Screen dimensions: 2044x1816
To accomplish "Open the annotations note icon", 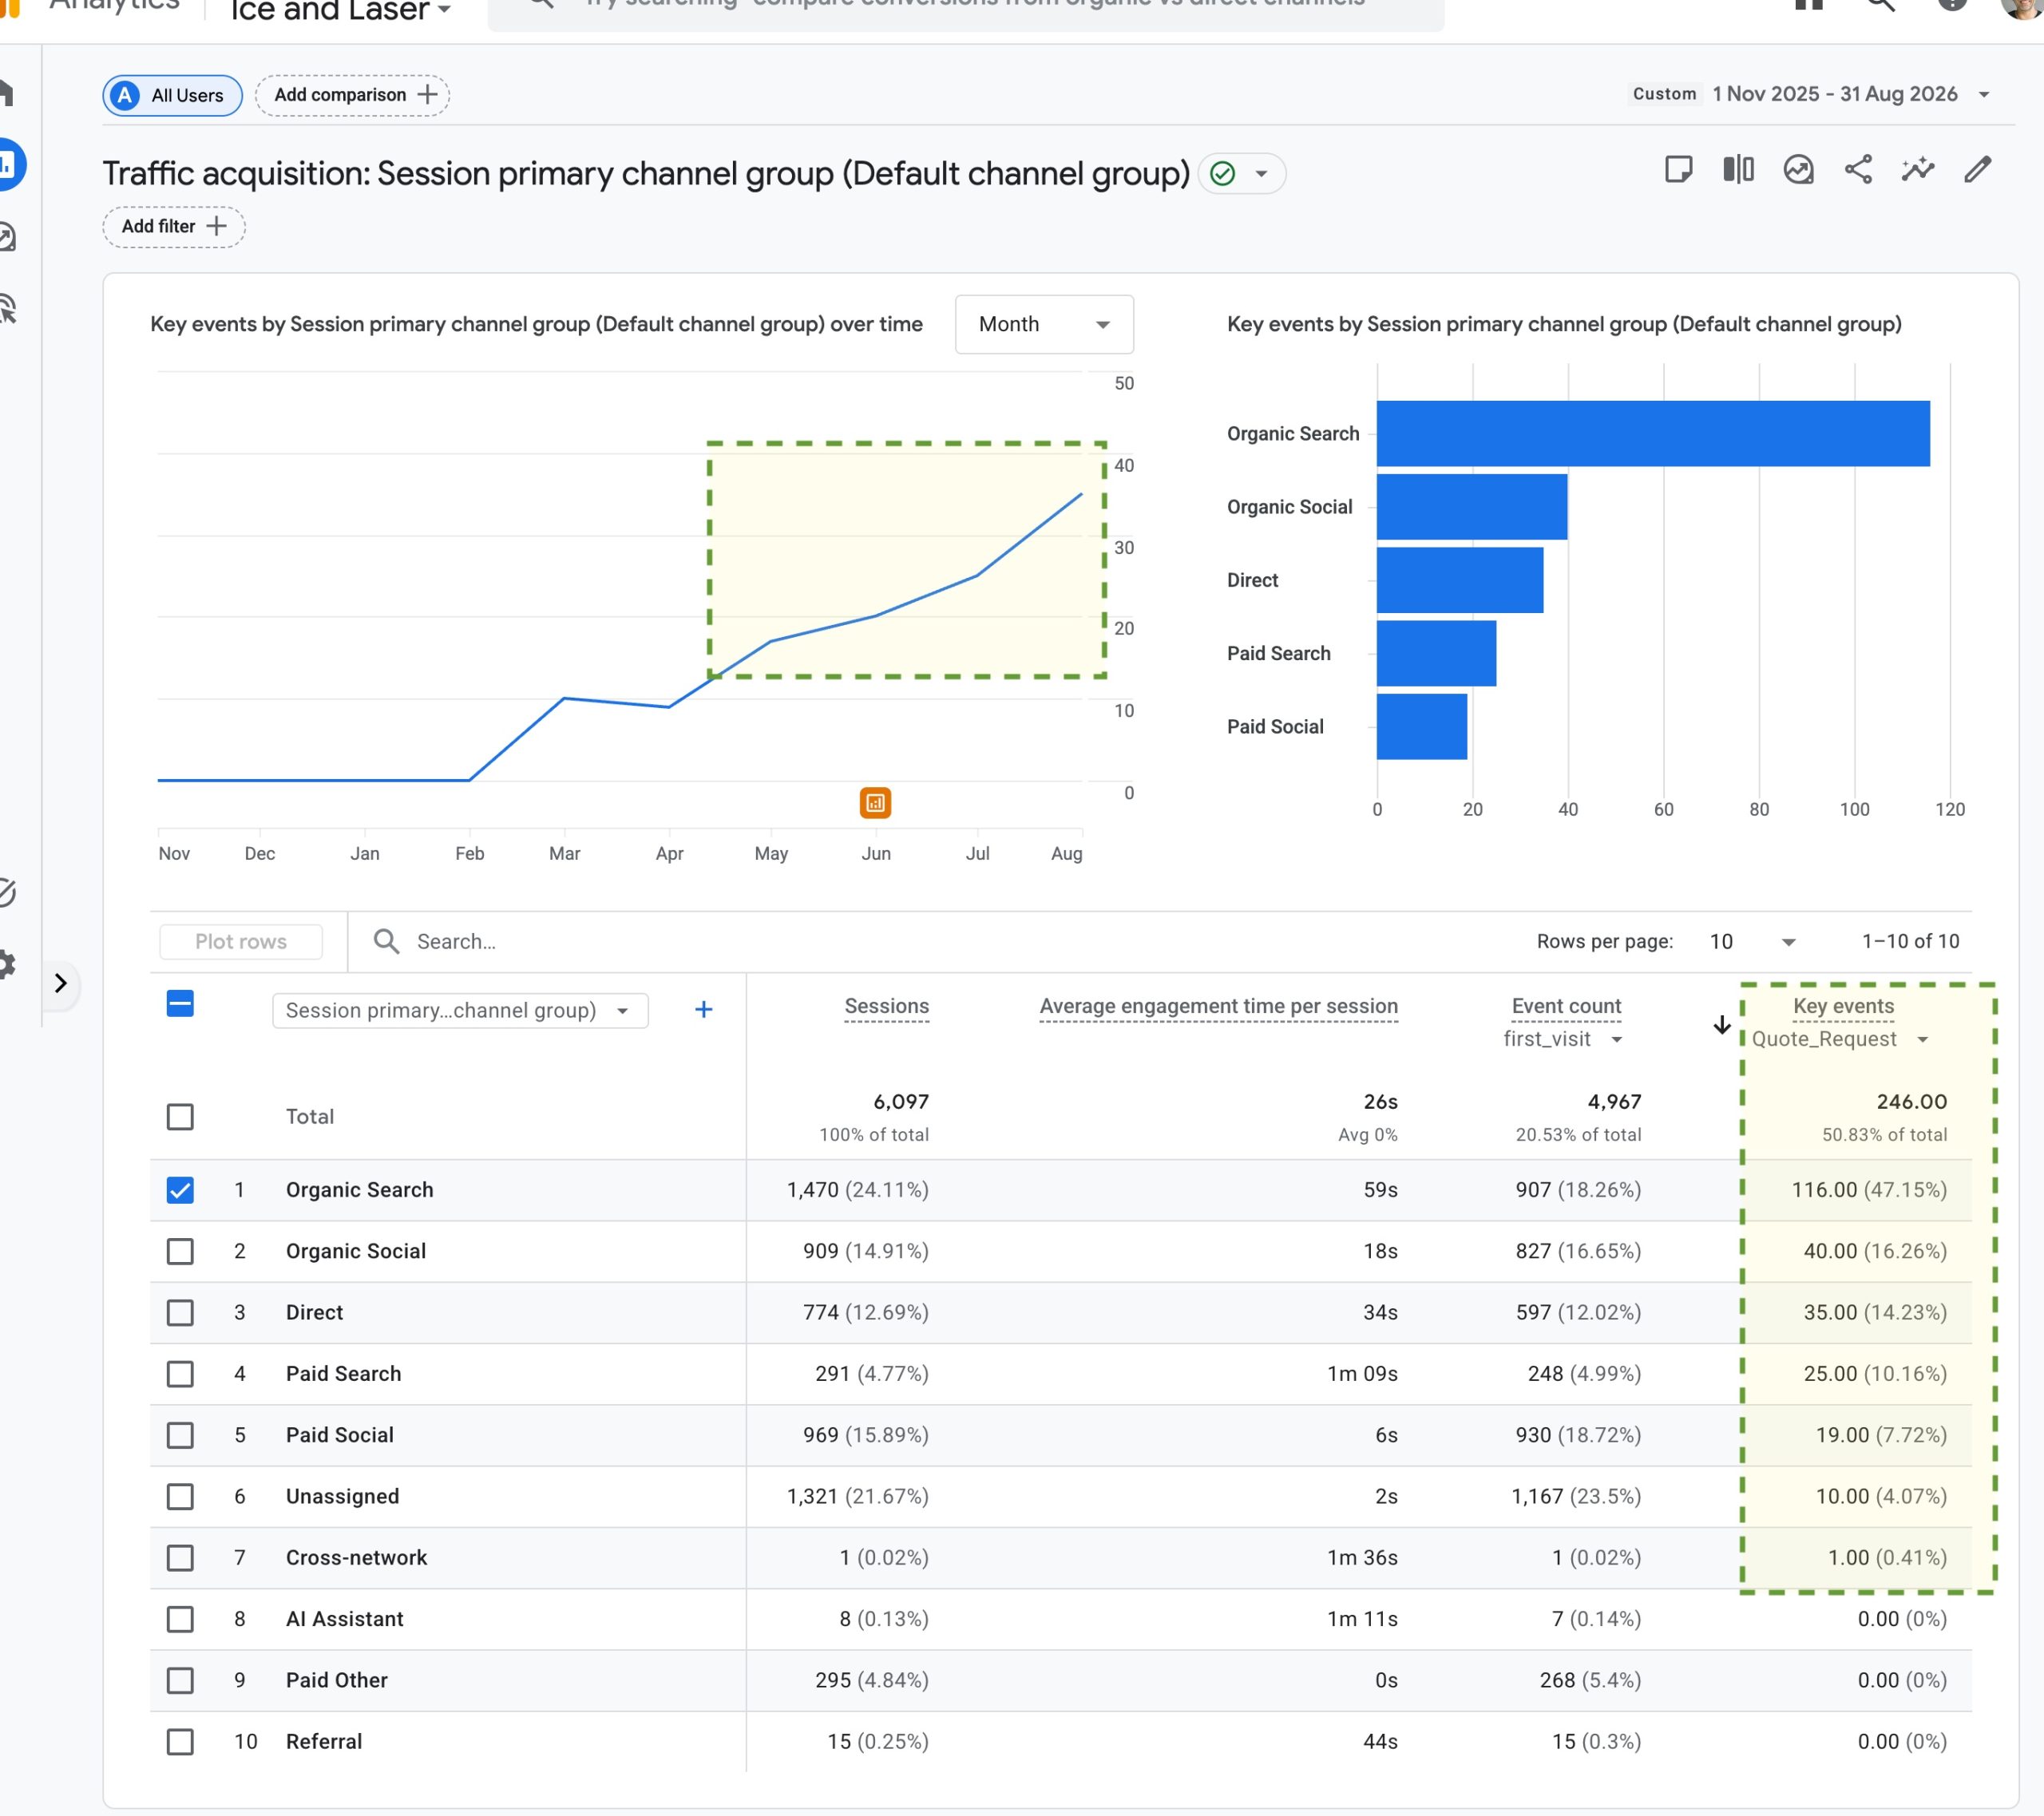I will [x=1678, y=170].
